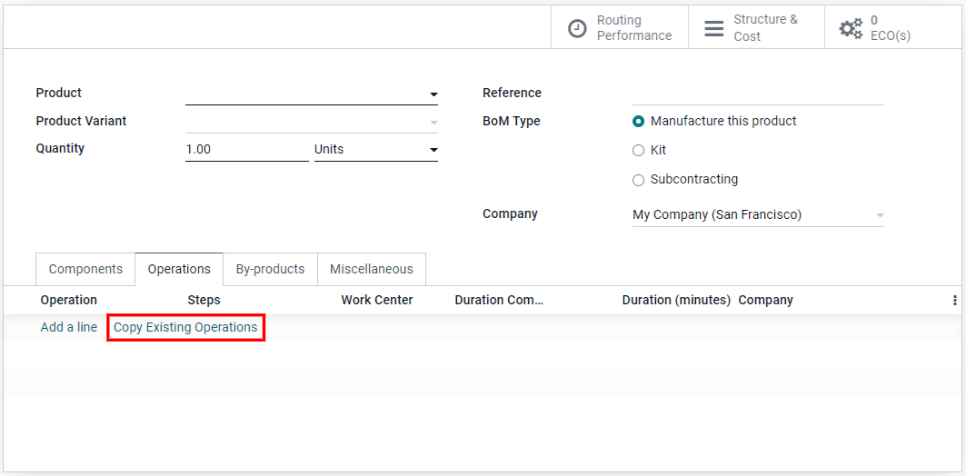Open Structure & Cost hamburger icon
The height and width of the screenshot is (476, 966).
point(714,28)
